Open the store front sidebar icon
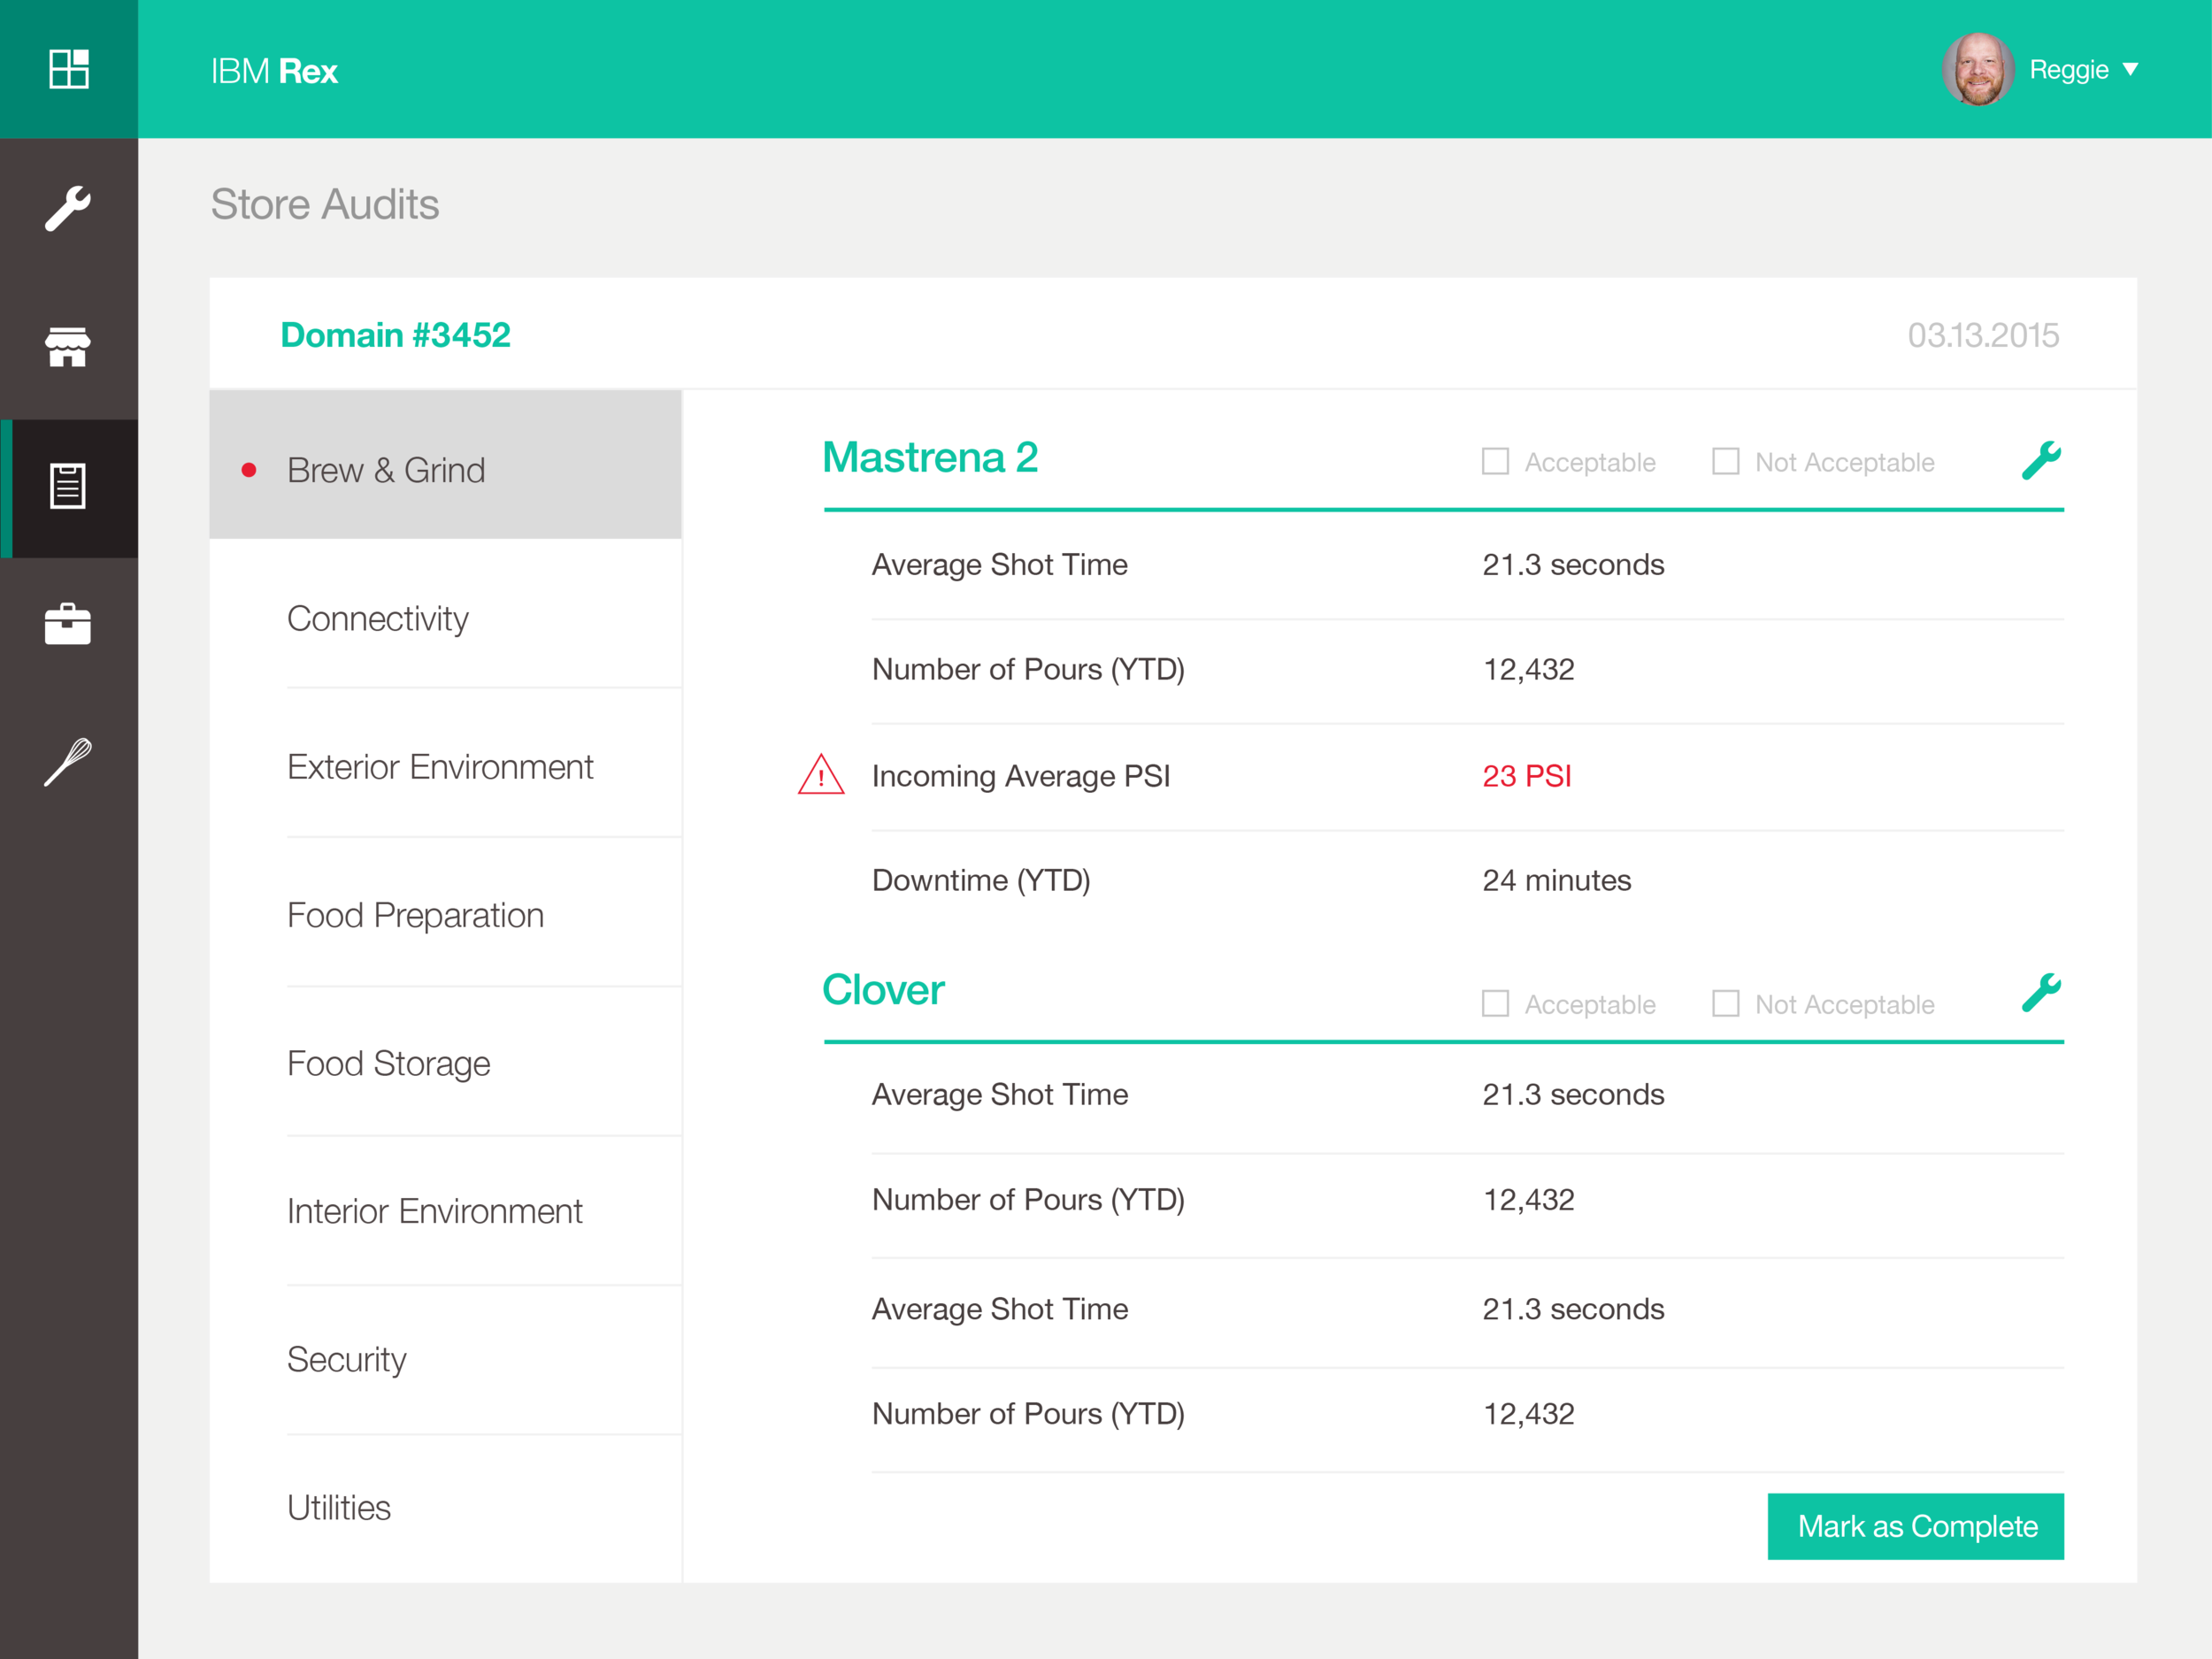The image size is (2212, 1659). [x=68, y=347]
